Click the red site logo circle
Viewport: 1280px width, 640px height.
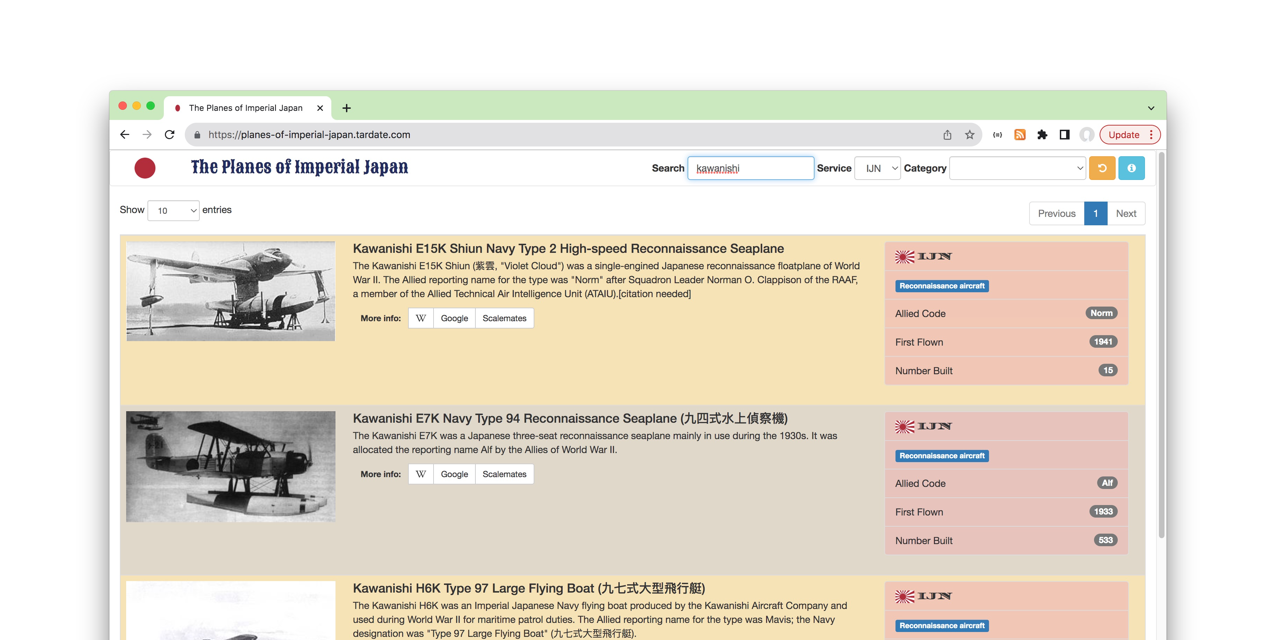[145, 168]
